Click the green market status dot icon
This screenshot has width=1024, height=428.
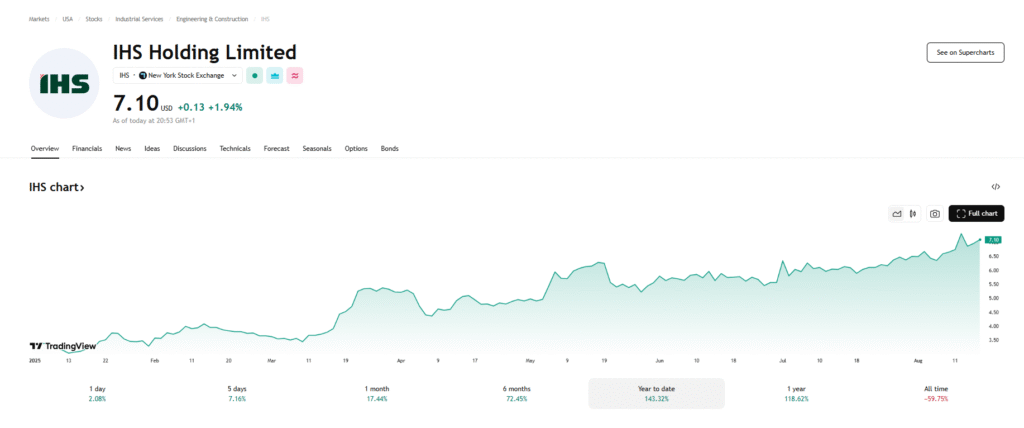pyautogui.click(x=254, y=76)
